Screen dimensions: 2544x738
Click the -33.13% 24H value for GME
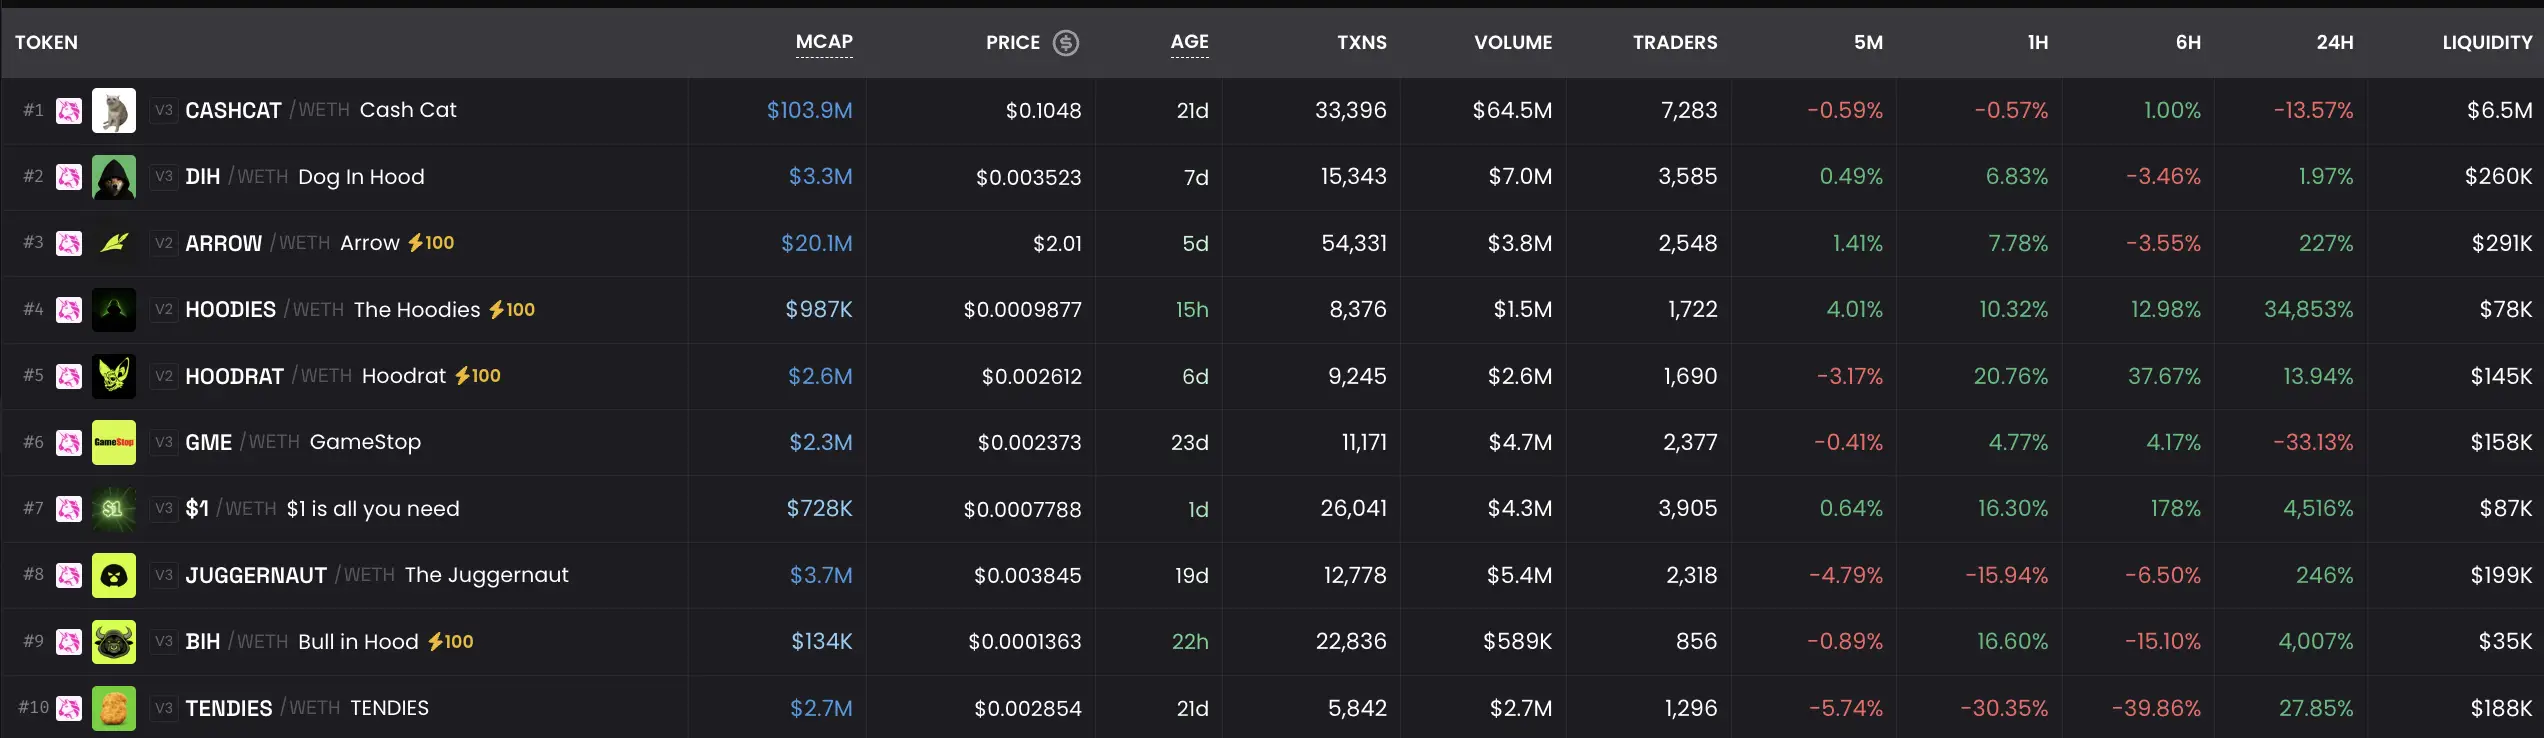(x=2313, y=442)
